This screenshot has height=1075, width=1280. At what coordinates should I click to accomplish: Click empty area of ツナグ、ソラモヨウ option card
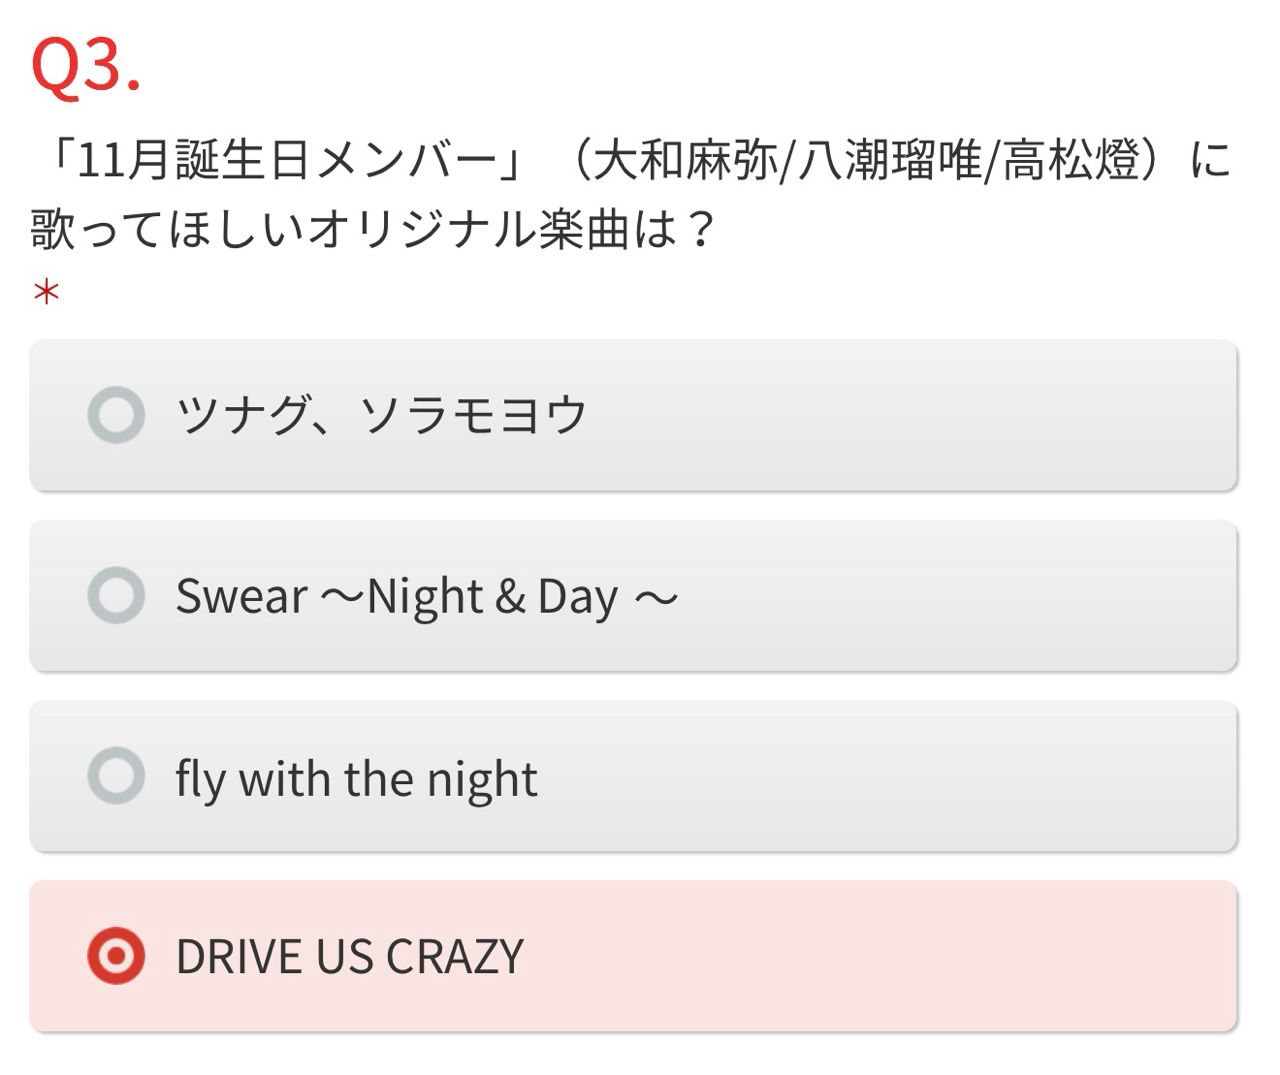click(x=900, y=415)
